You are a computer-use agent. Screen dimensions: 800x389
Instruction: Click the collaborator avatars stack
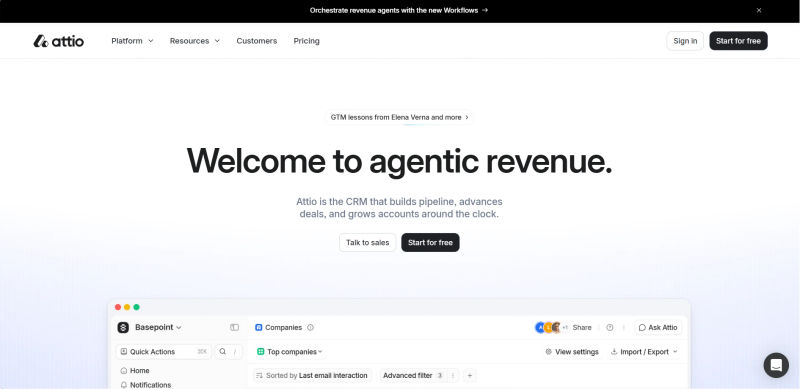548,327
